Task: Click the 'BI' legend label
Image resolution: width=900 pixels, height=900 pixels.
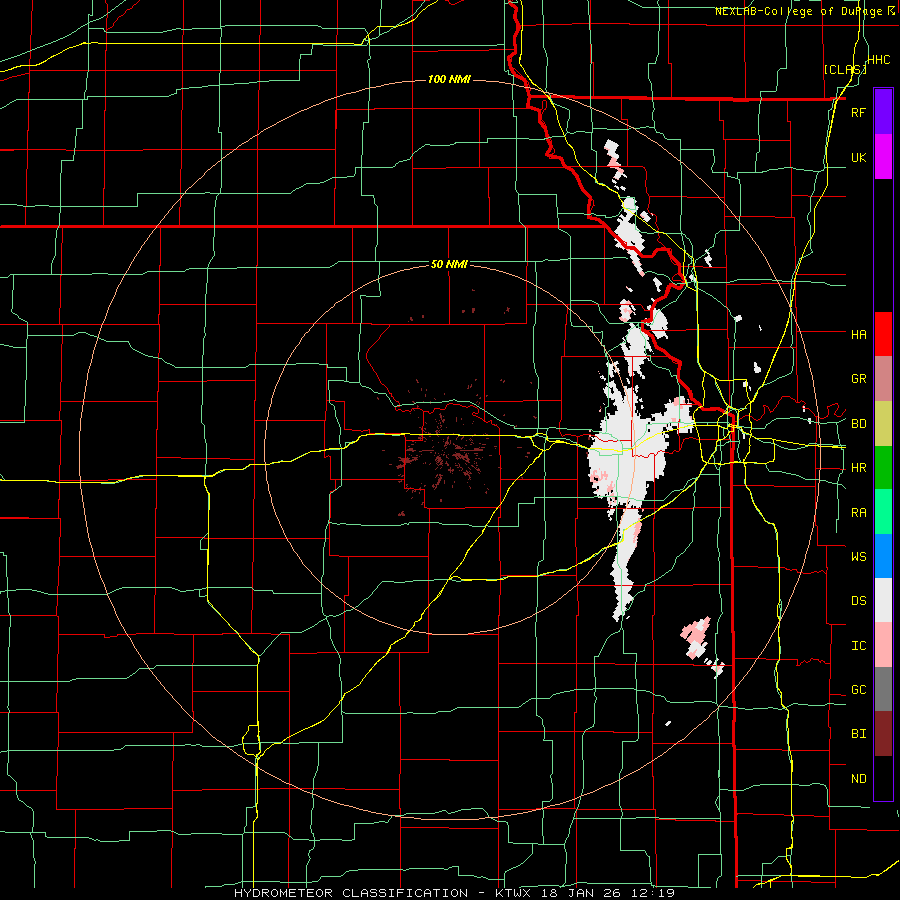Action: pos(858,734)
